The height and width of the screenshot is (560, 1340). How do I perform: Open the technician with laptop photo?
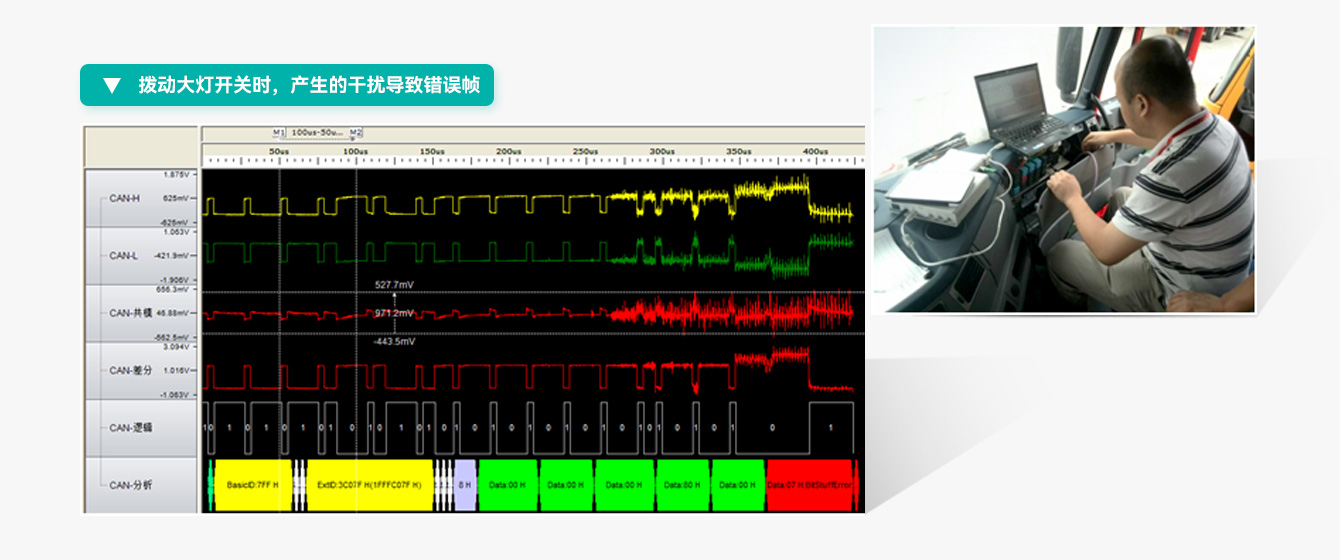click(1063, 170)
